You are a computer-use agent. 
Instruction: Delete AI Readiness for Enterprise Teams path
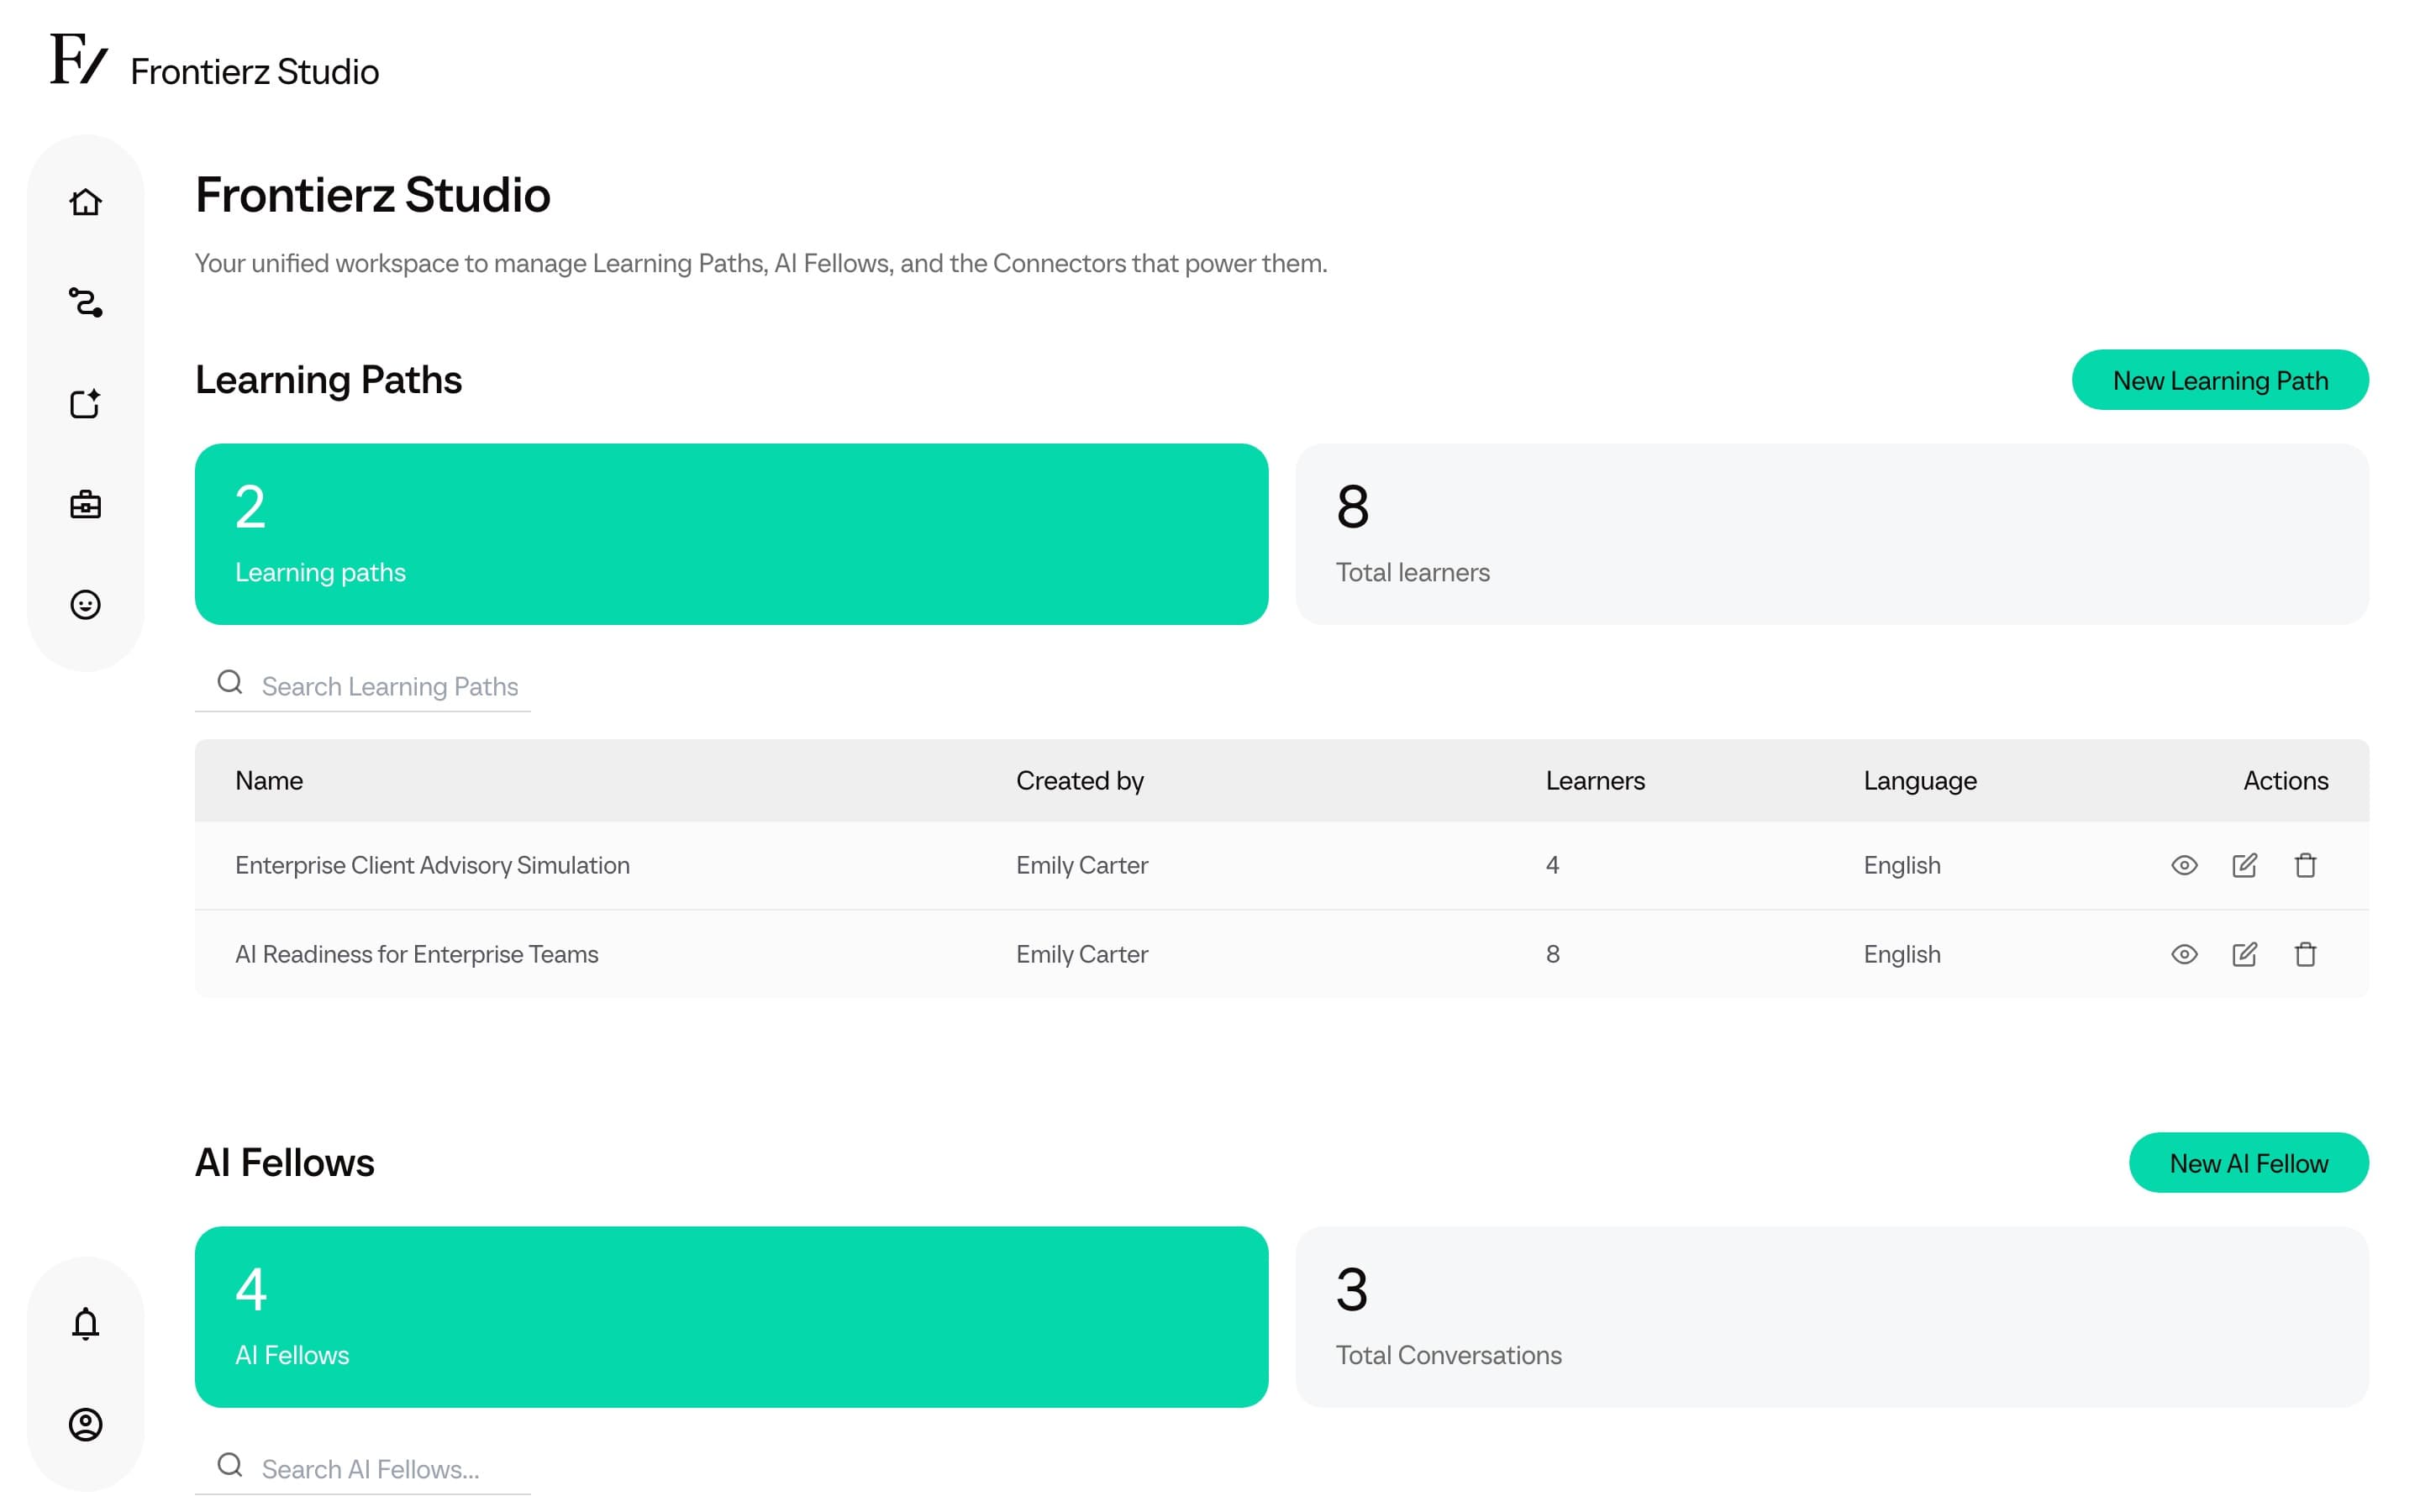point(2305,954)
